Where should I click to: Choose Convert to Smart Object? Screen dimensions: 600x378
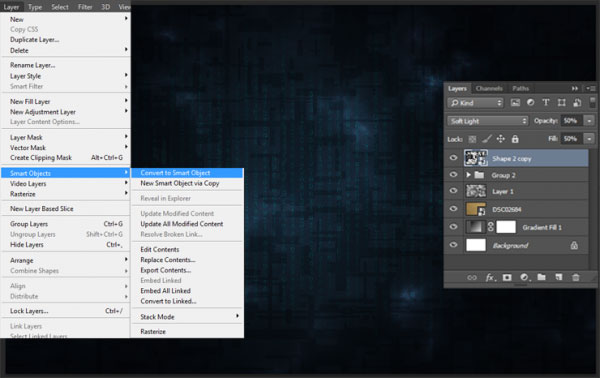(187, 173)
